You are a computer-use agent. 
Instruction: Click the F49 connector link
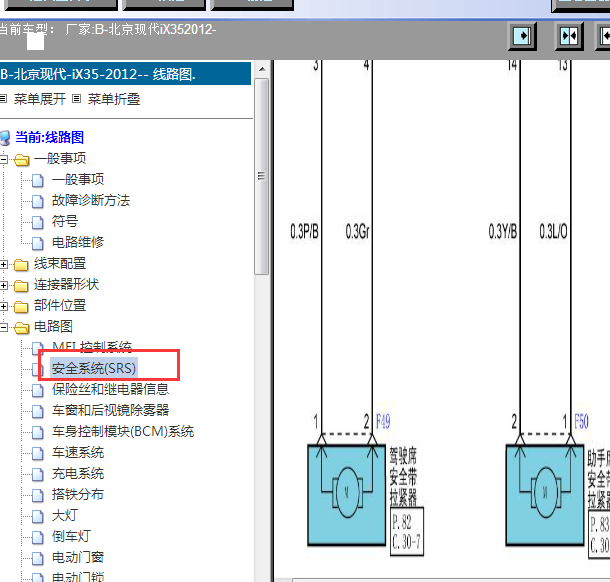click(x=383, y=422)
